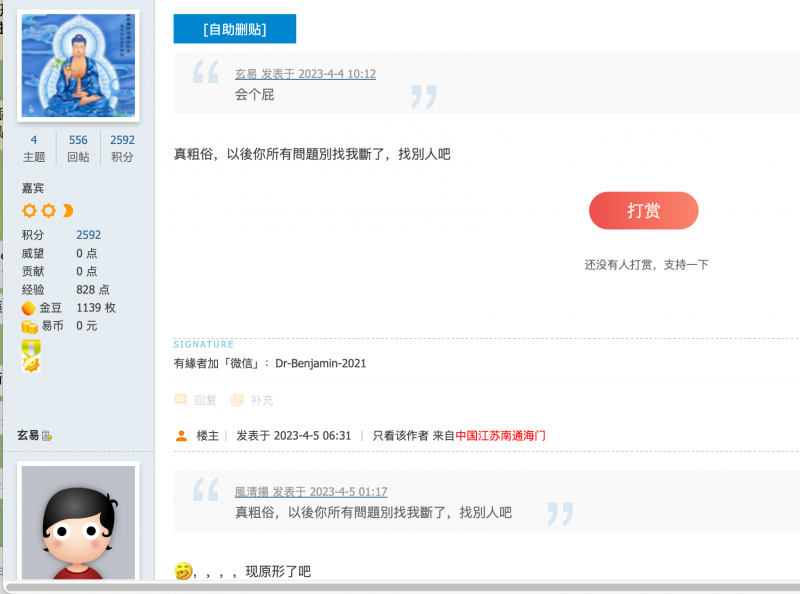Image resolution: width=800 pixels, height=594 pixels.
Task: Click the blue [自助删贴] button
Action: (235, 29)
